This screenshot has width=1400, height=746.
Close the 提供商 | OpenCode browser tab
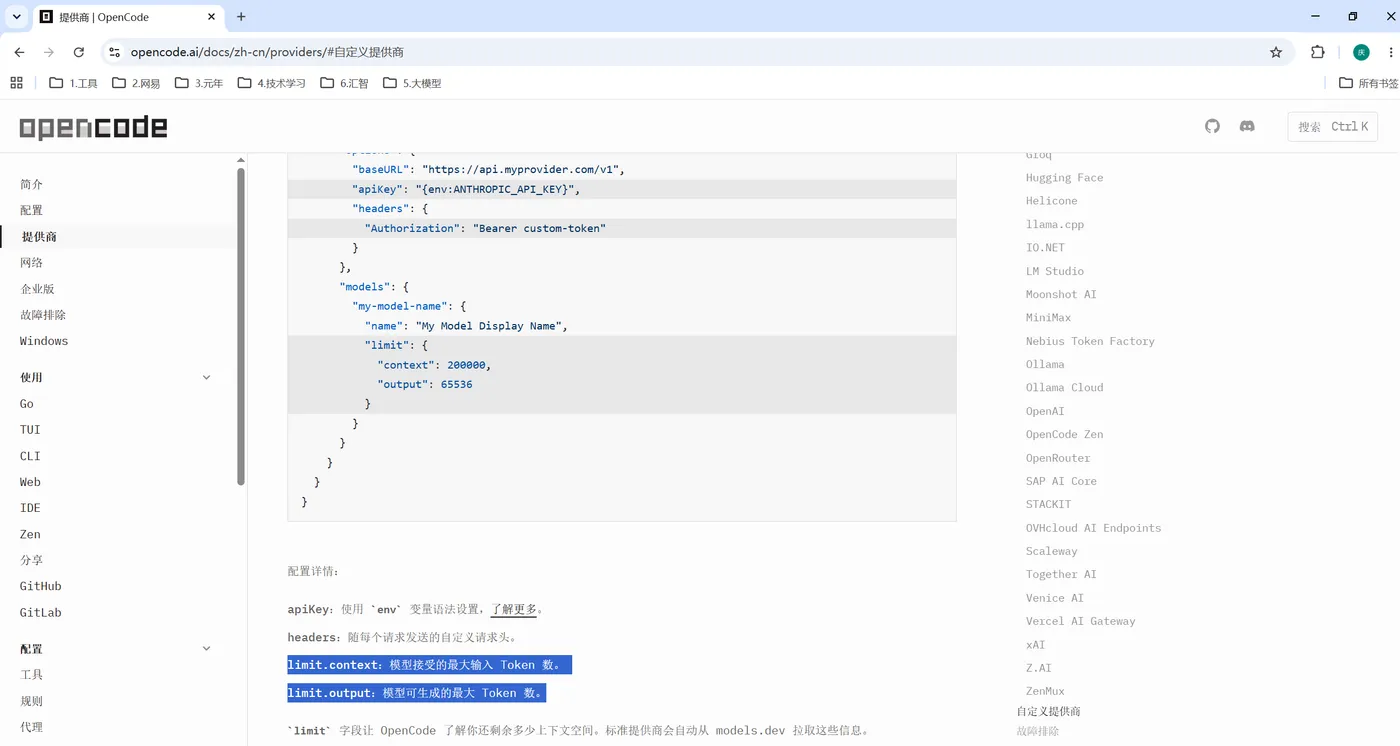pyautogui.click(x=212, y=17)
